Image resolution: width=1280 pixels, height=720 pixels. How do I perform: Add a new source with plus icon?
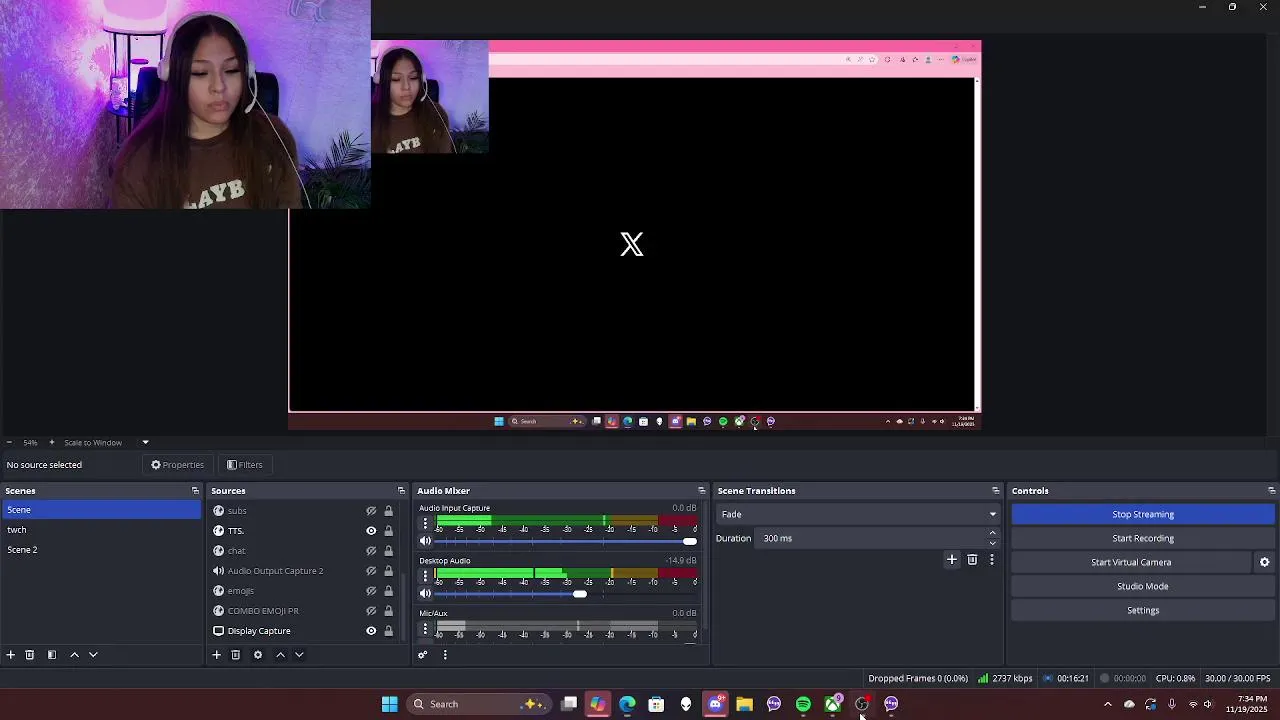tap(216, 655)
